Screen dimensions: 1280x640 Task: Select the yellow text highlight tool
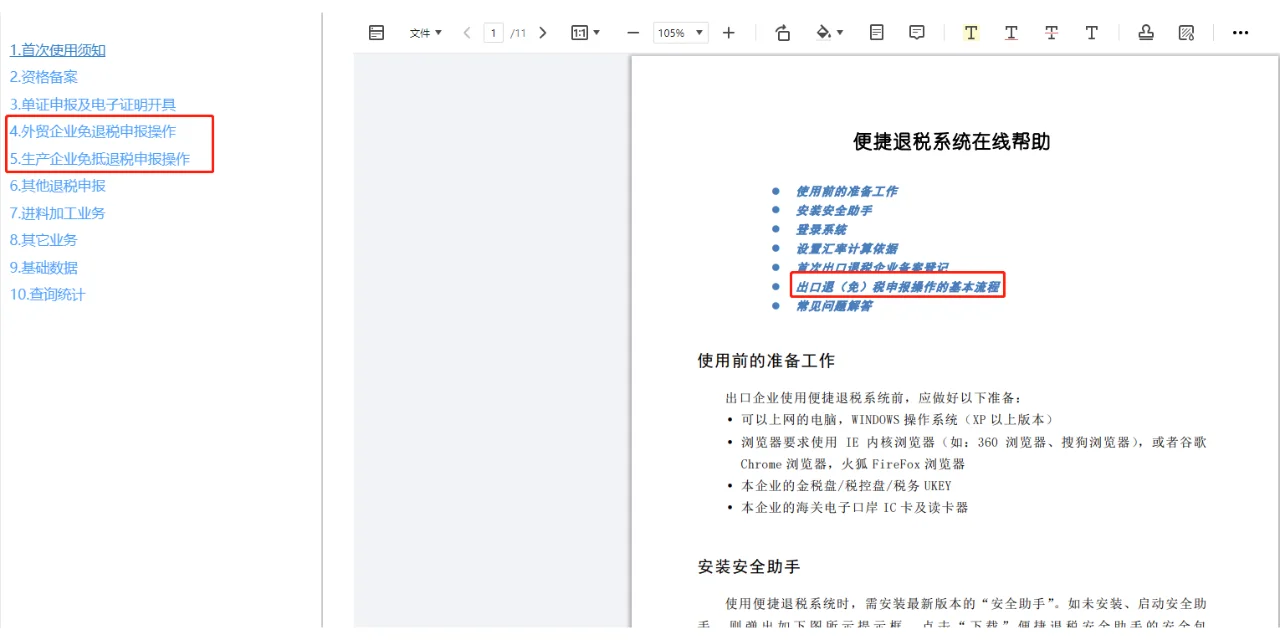point(970,32)
